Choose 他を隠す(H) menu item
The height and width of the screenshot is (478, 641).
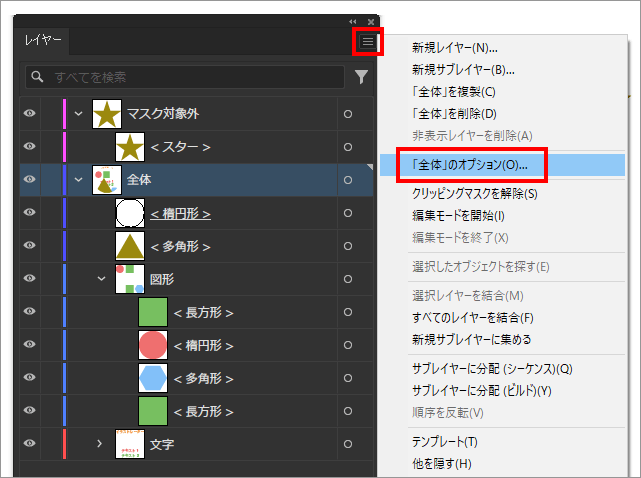tap(442, 464)
